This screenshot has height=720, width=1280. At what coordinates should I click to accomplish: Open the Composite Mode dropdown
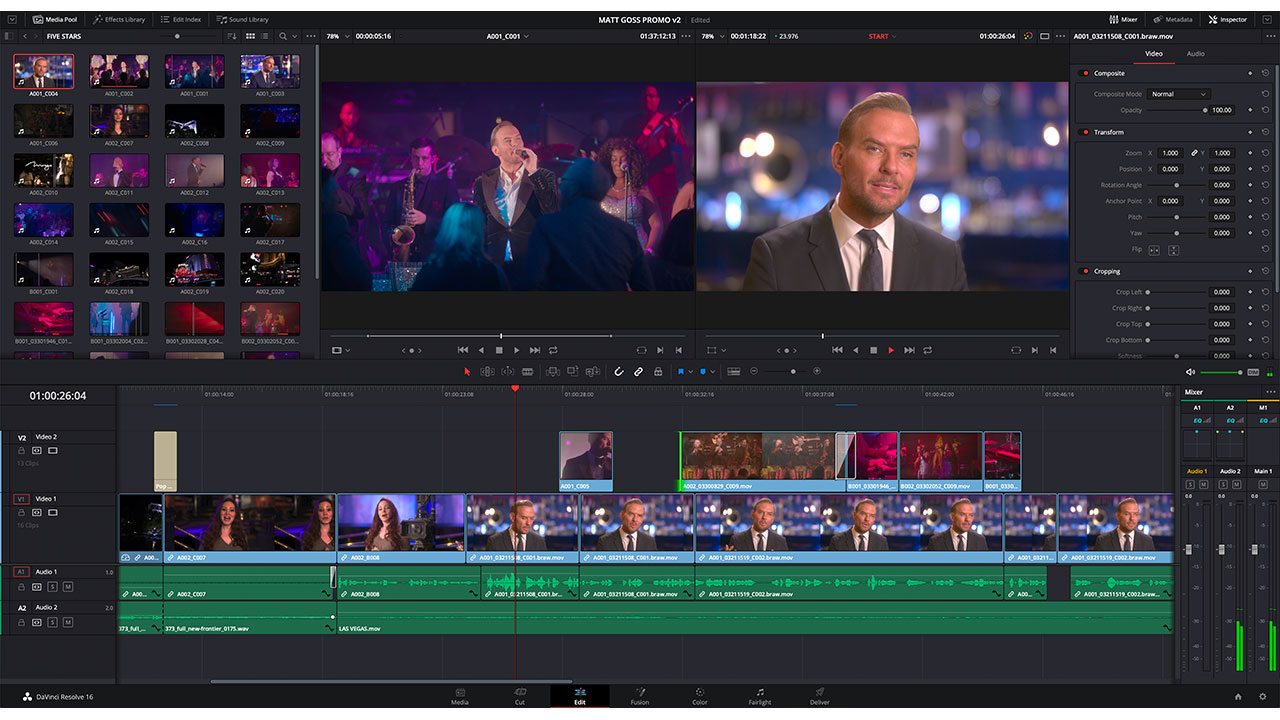click(1178, 93)
